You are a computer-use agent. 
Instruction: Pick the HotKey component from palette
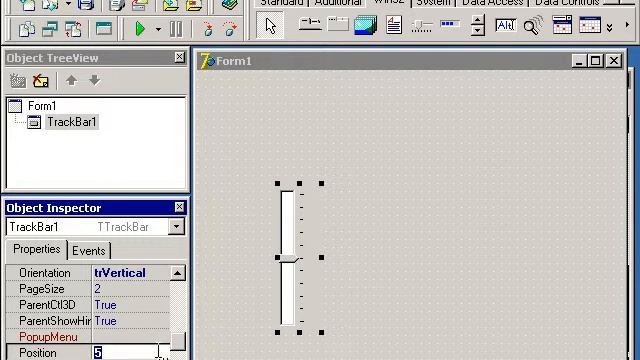point(506,25)
